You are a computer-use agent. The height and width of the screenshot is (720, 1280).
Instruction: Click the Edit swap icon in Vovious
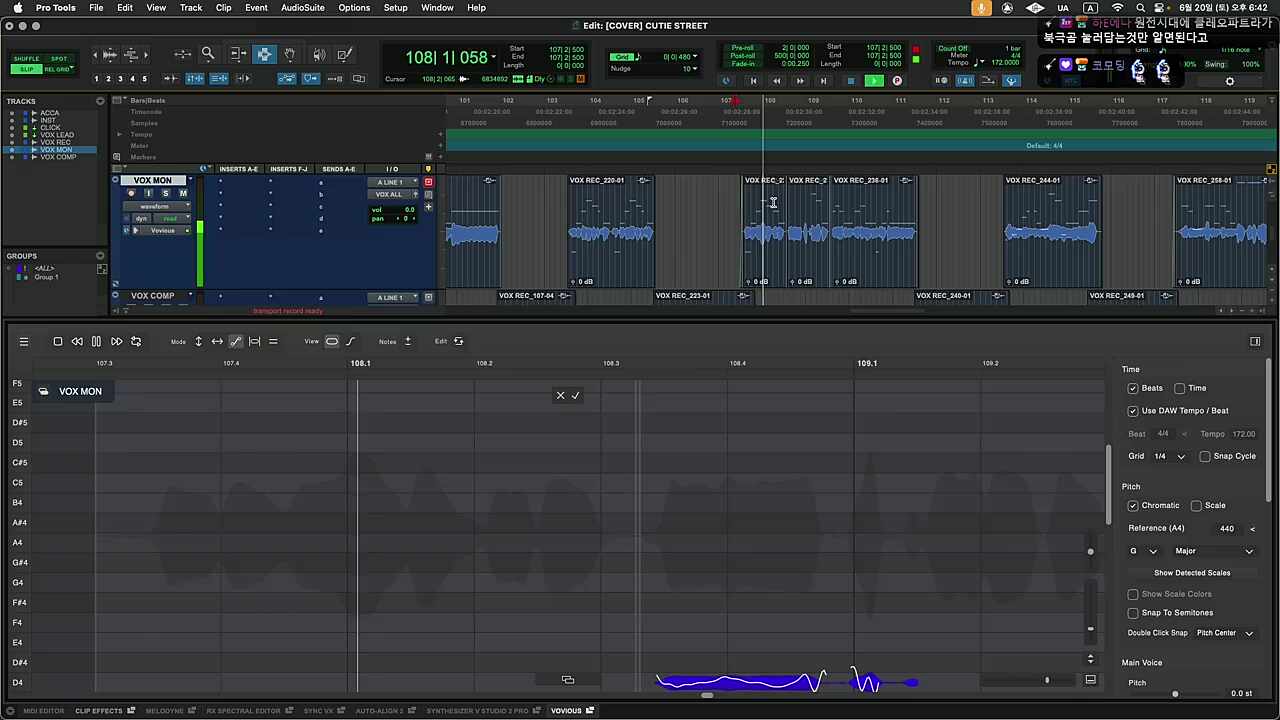[459, 342]
